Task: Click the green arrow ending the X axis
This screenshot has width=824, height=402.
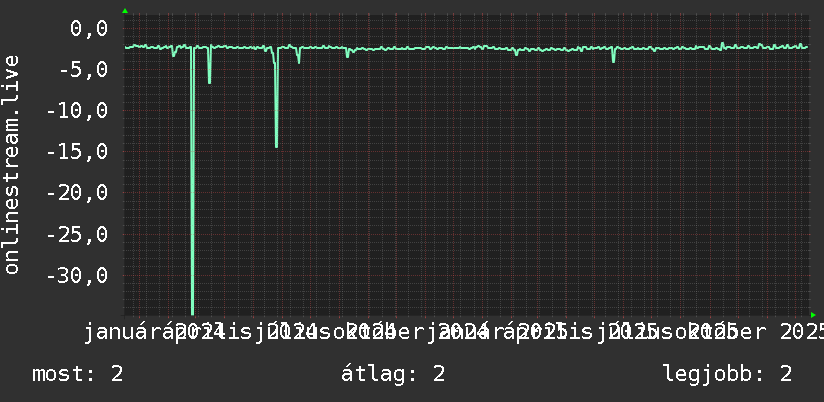Action: click(813, 315)
